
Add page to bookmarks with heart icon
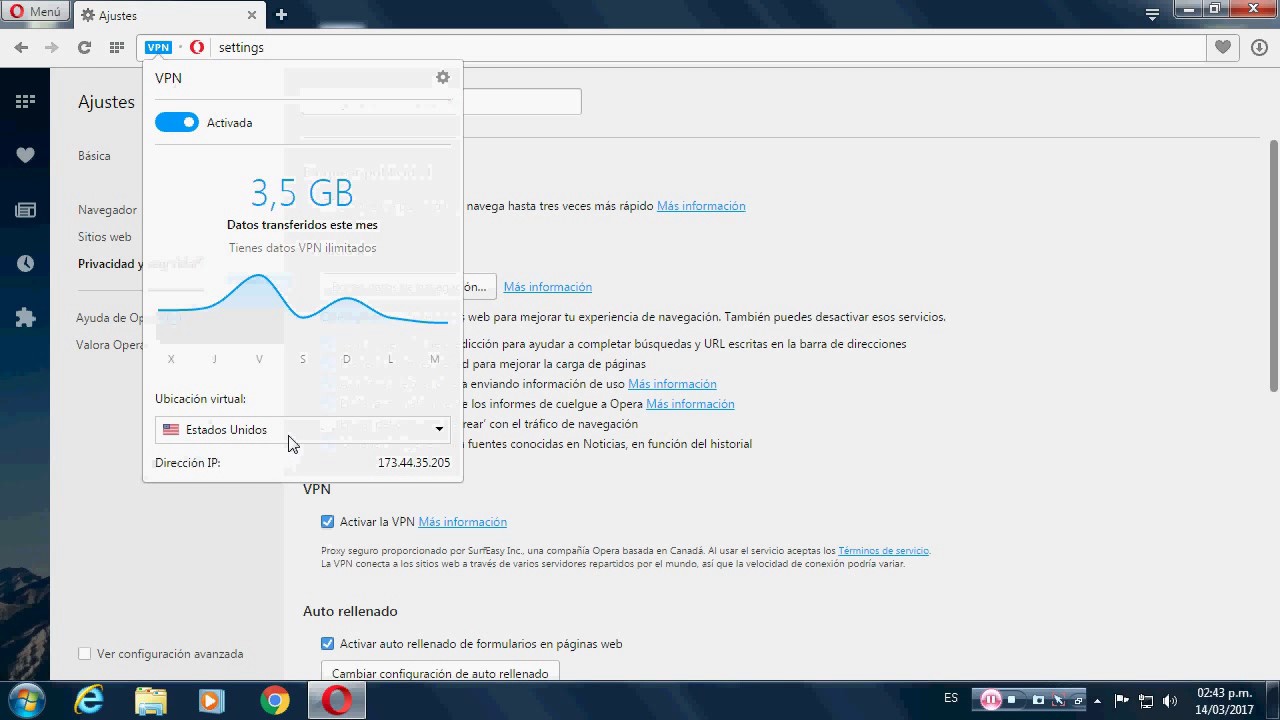tap(1222, 47)
